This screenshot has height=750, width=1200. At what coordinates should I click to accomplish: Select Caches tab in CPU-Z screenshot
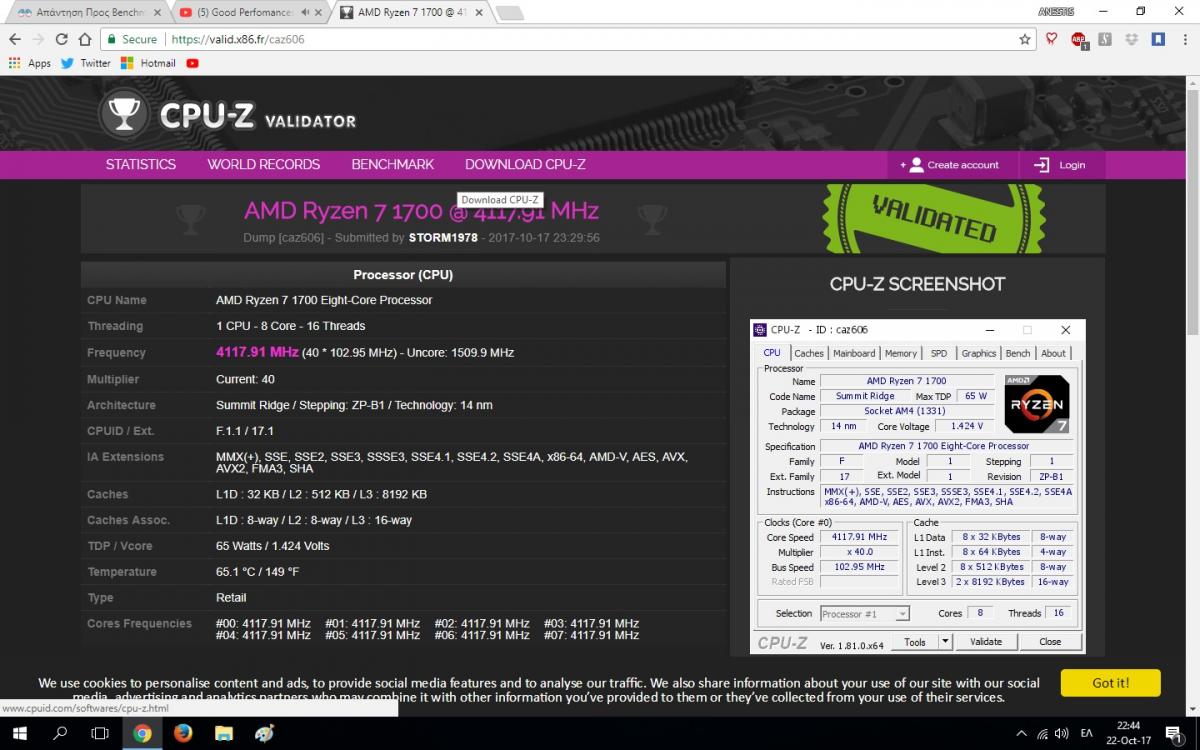point(808,353)
